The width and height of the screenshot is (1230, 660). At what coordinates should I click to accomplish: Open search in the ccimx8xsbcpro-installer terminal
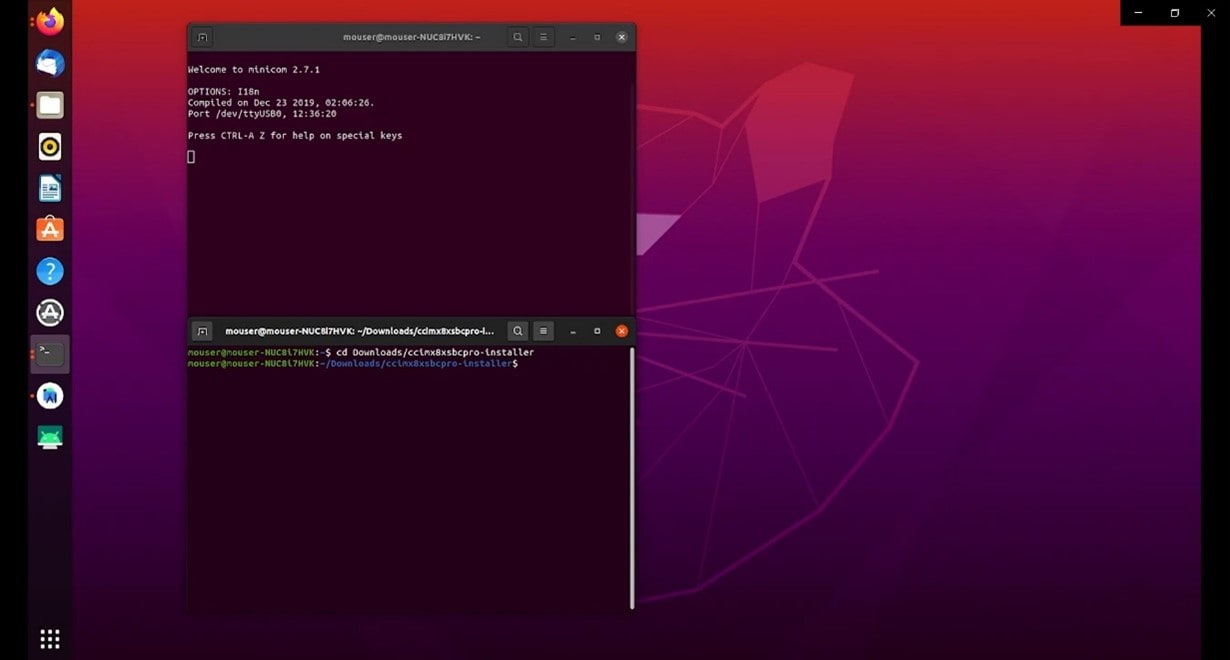pos(518,331)
